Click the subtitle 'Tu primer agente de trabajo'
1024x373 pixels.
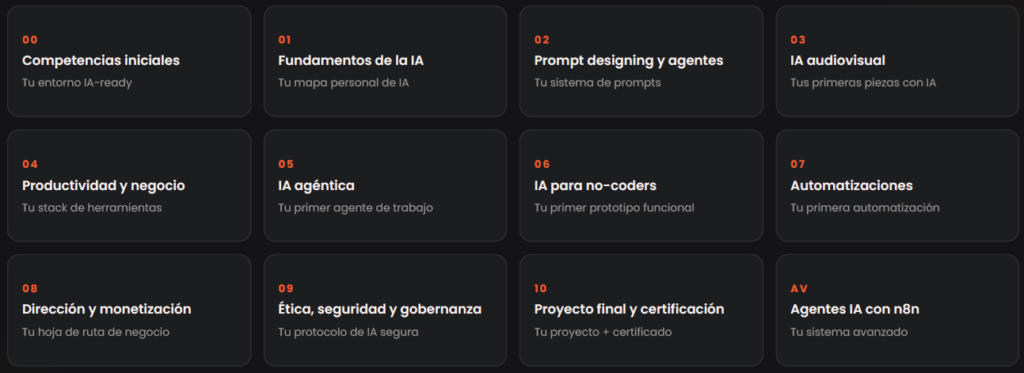pyautogui.click(x=355, y=208)
